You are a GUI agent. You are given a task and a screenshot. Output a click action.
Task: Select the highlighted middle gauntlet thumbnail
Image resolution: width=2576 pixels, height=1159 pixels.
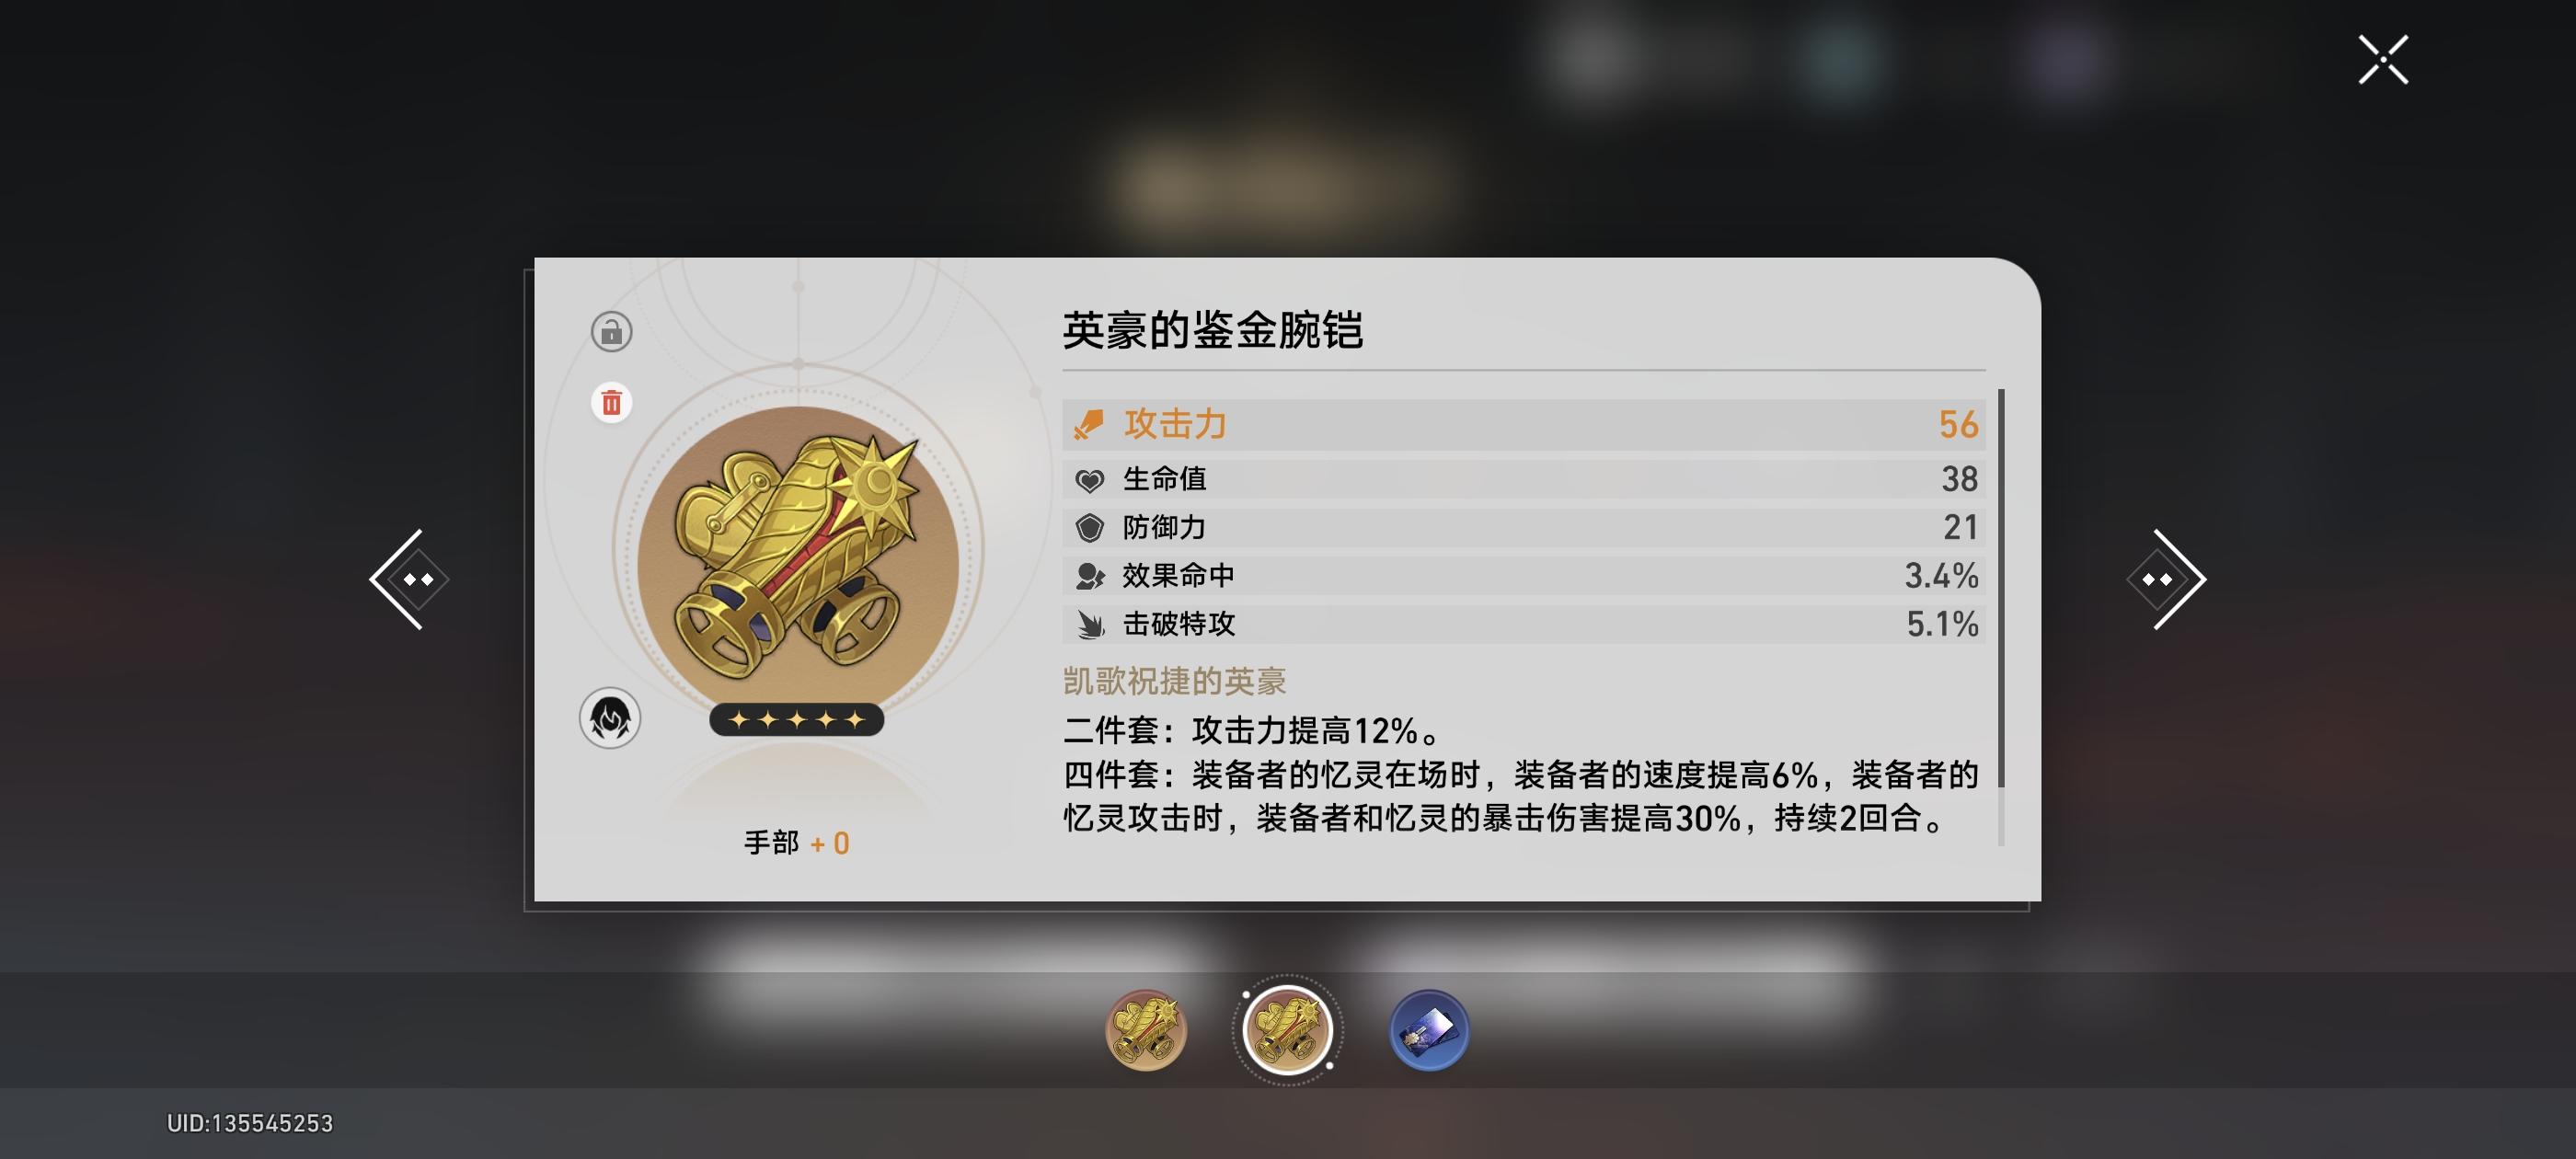[x=1287, y=1030]
